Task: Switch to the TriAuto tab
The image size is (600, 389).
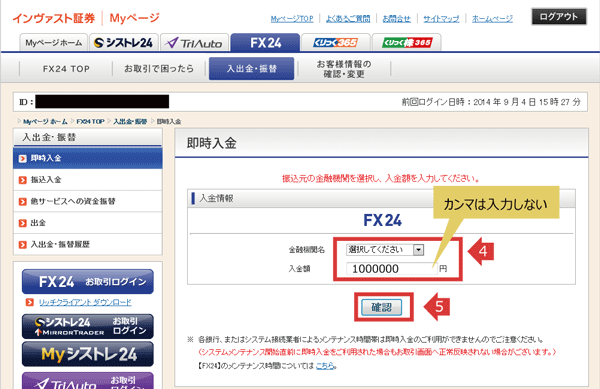Action: coord(194,42)
